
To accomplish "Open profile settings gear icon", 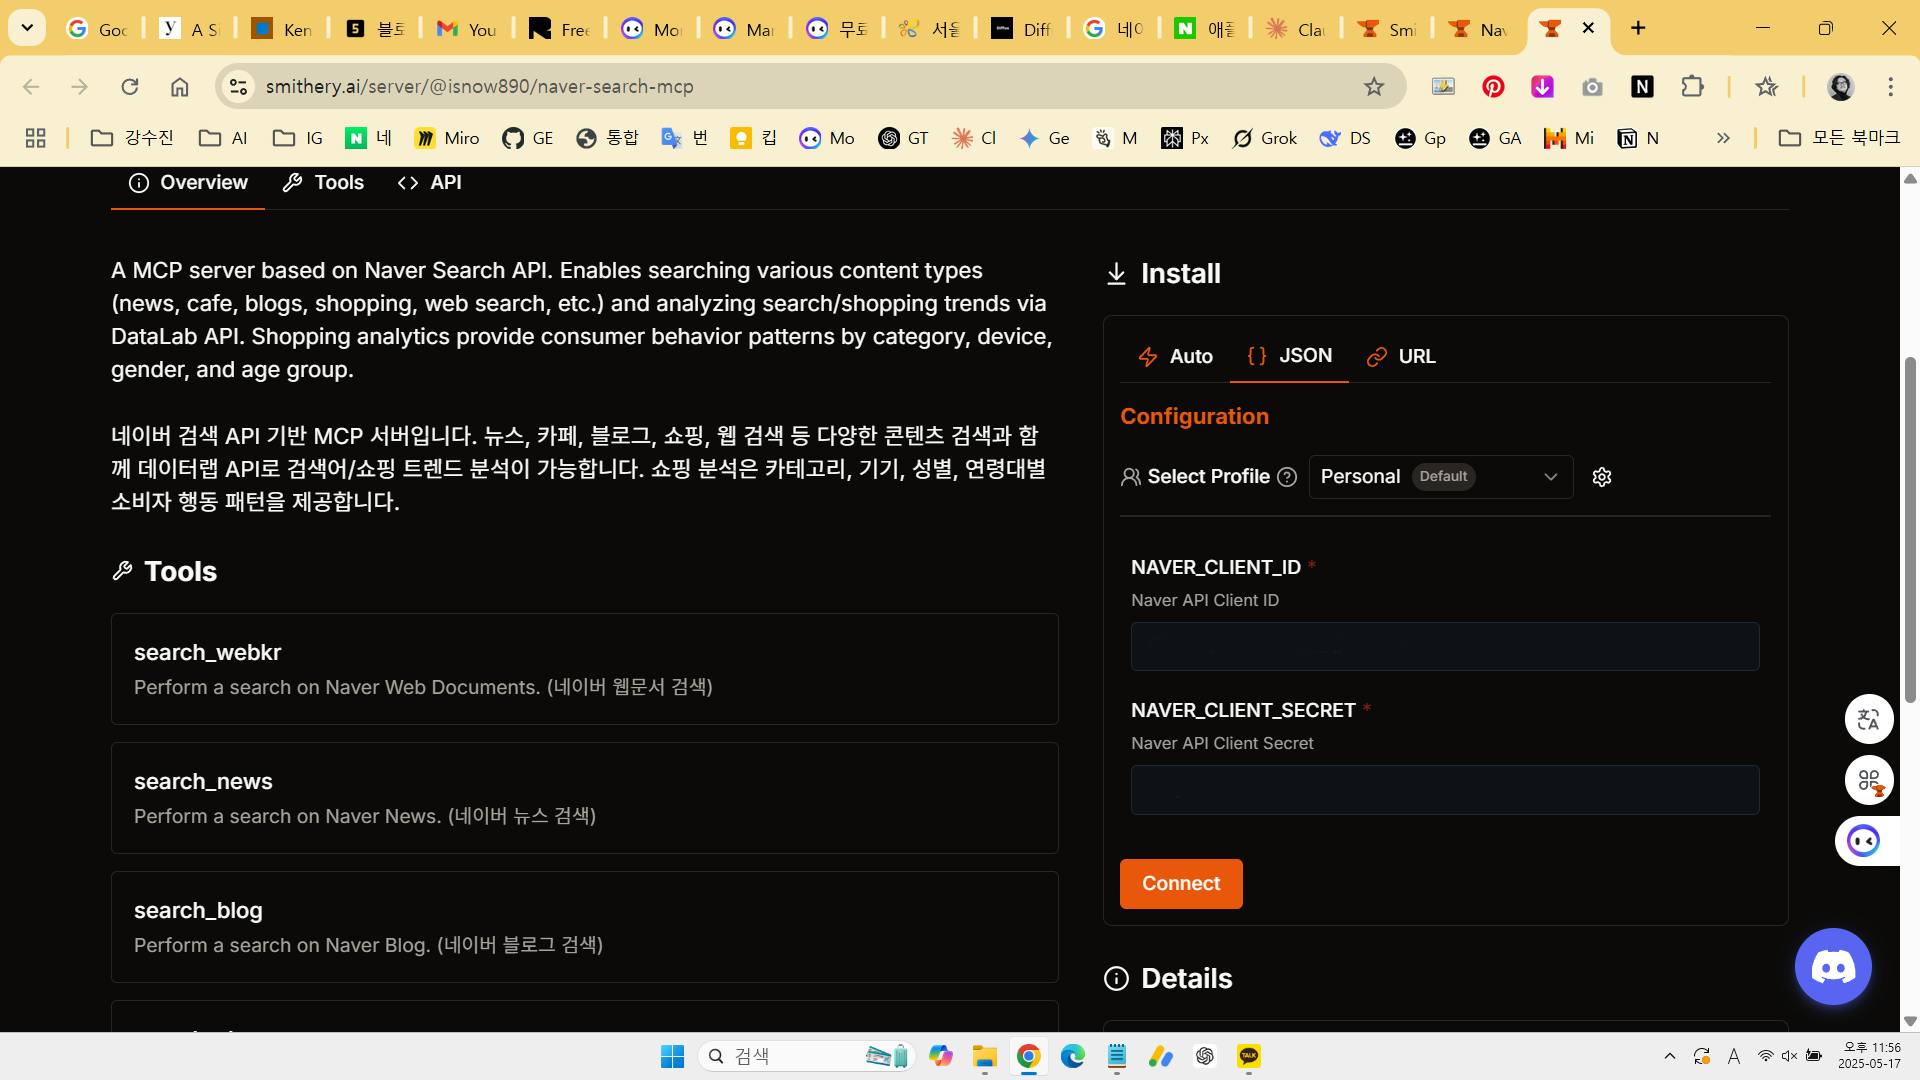I will pyautogui.click(x=1601, y=477).
